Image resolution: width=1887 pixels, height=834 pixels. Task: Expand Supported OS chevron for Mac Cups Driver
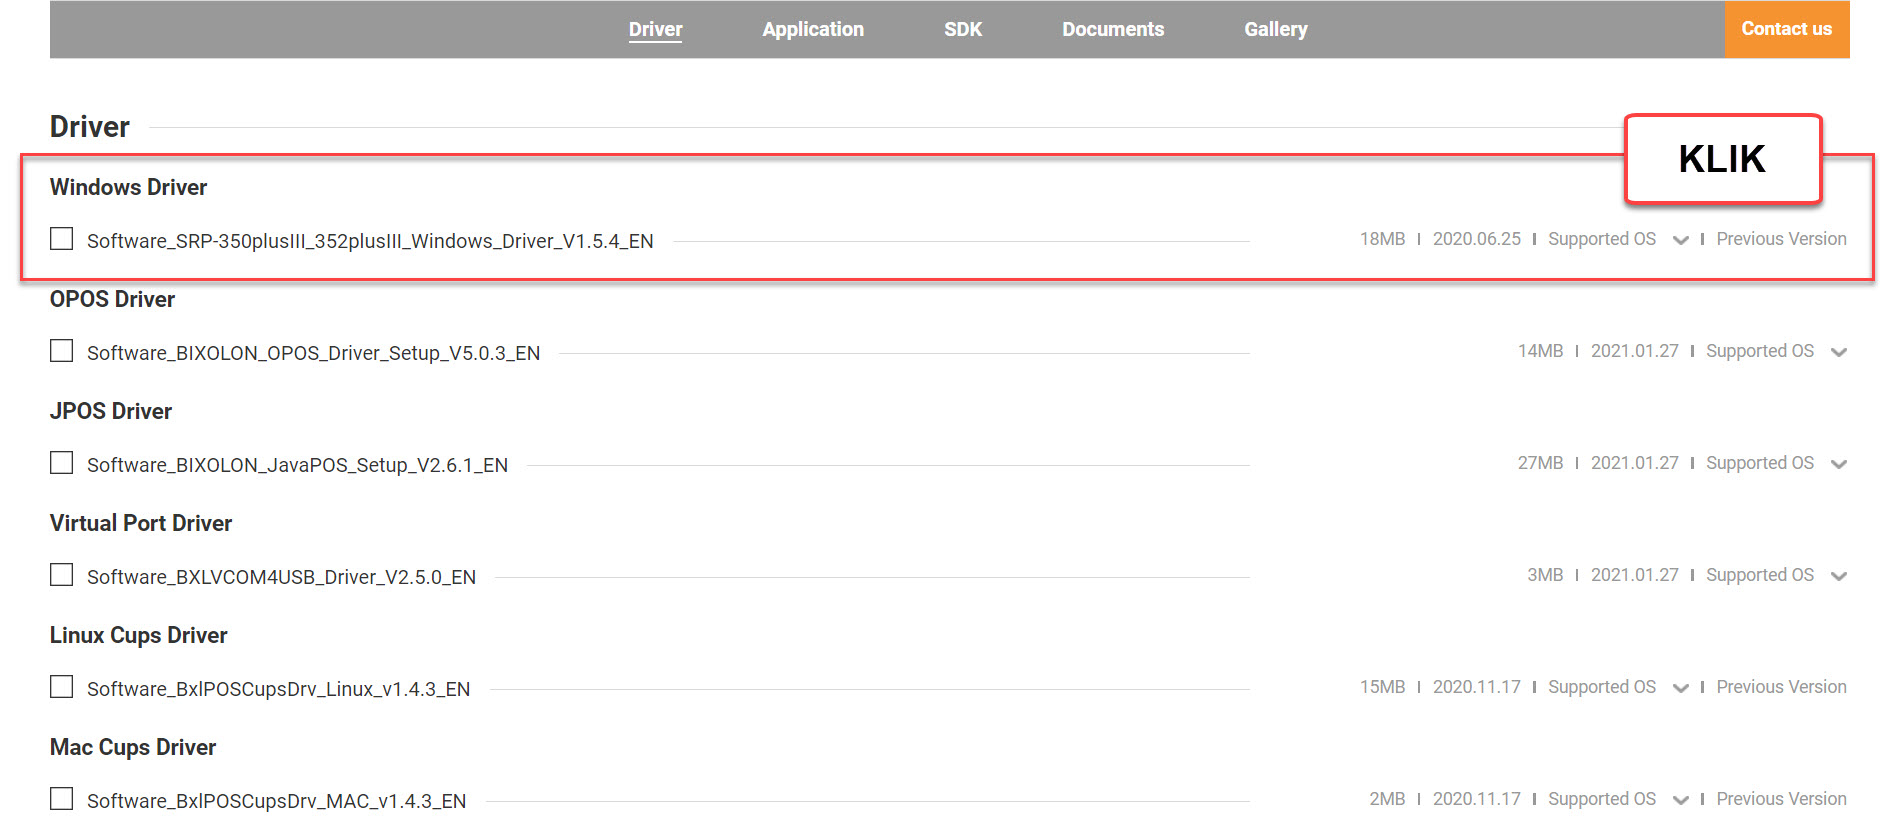coord(1680,800)
